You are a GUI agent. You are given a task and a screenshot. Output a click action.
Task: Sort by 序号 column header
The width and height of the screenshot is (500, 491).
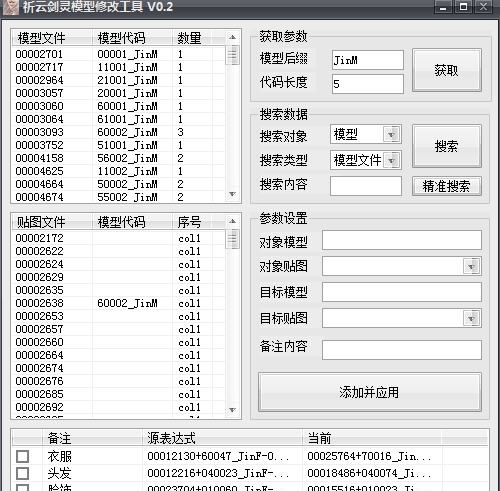pyautogui.click(x=192, y=222)
